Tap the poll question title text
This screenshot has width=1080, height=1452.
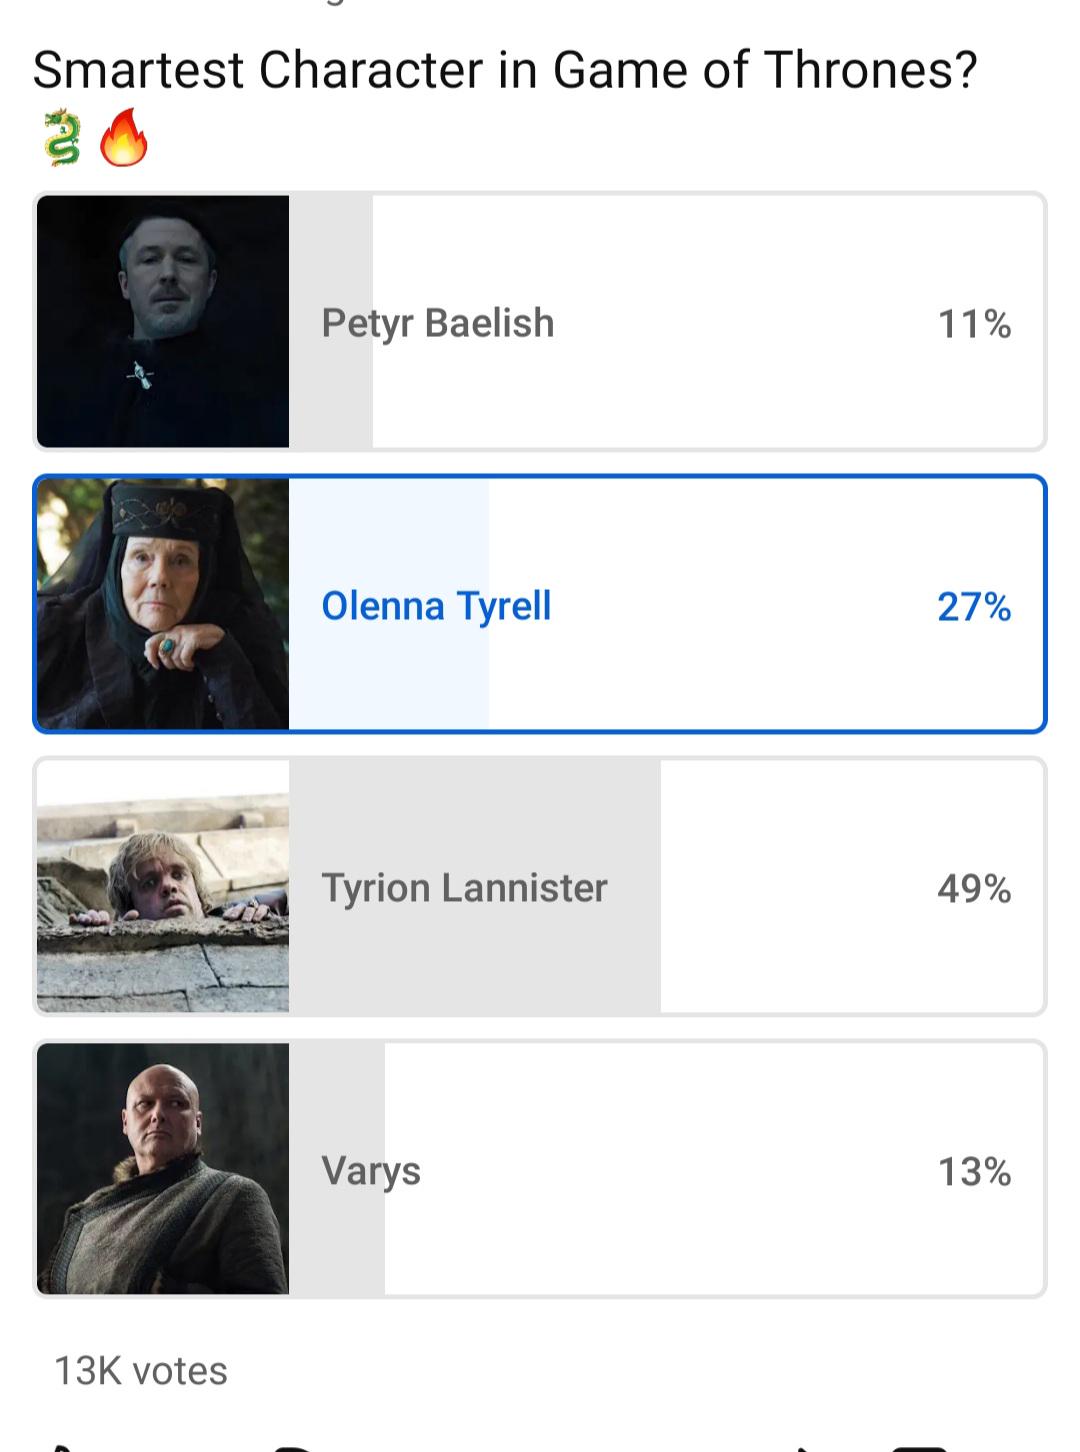coord(505,70)
